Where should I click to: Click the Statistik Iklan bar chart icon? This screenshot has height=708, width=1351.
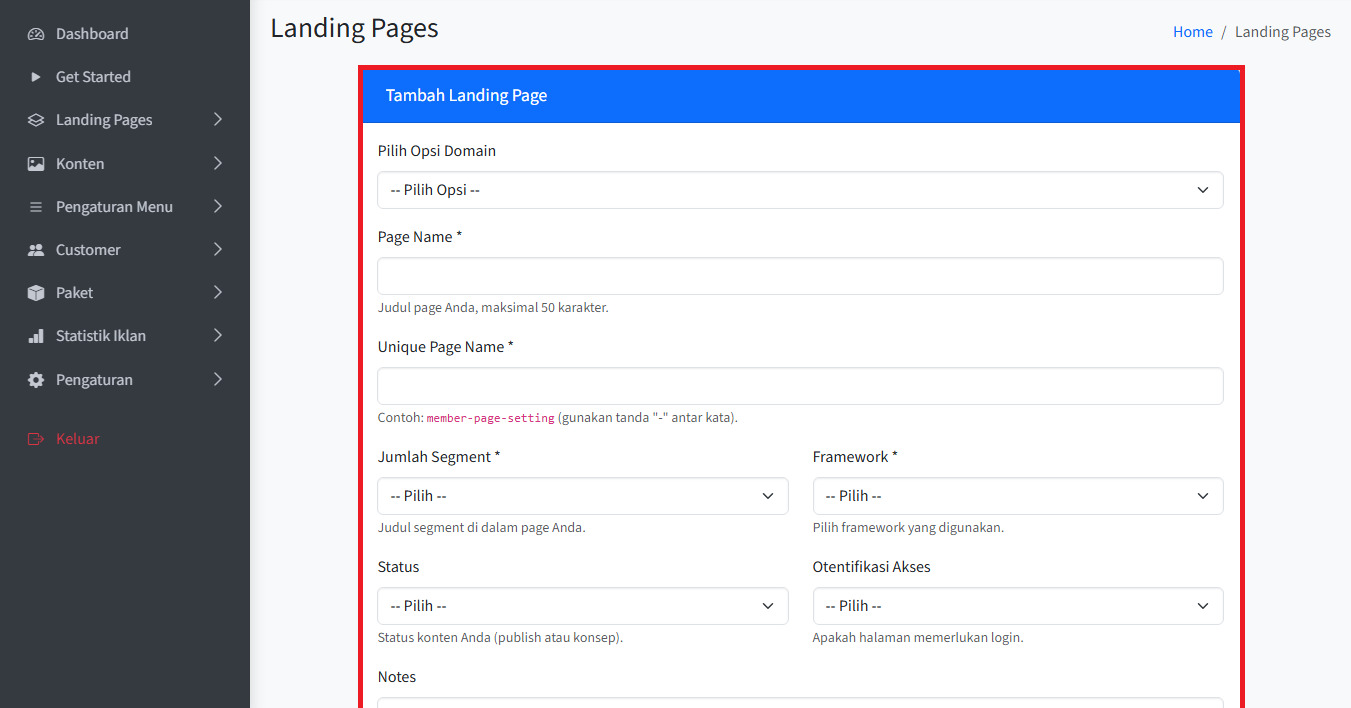(36, 336)
